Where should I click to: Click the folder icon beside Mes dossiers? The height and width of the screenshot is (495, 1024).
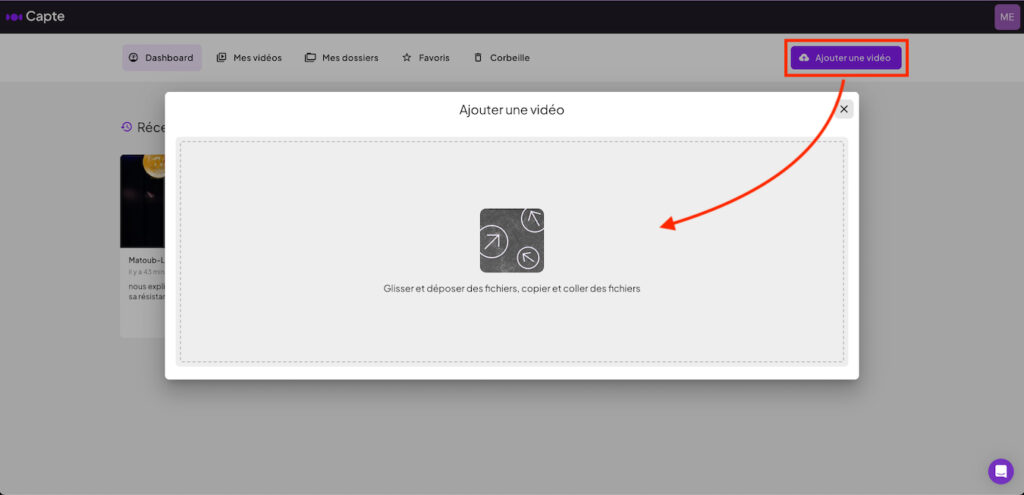[x=310, y=58]
